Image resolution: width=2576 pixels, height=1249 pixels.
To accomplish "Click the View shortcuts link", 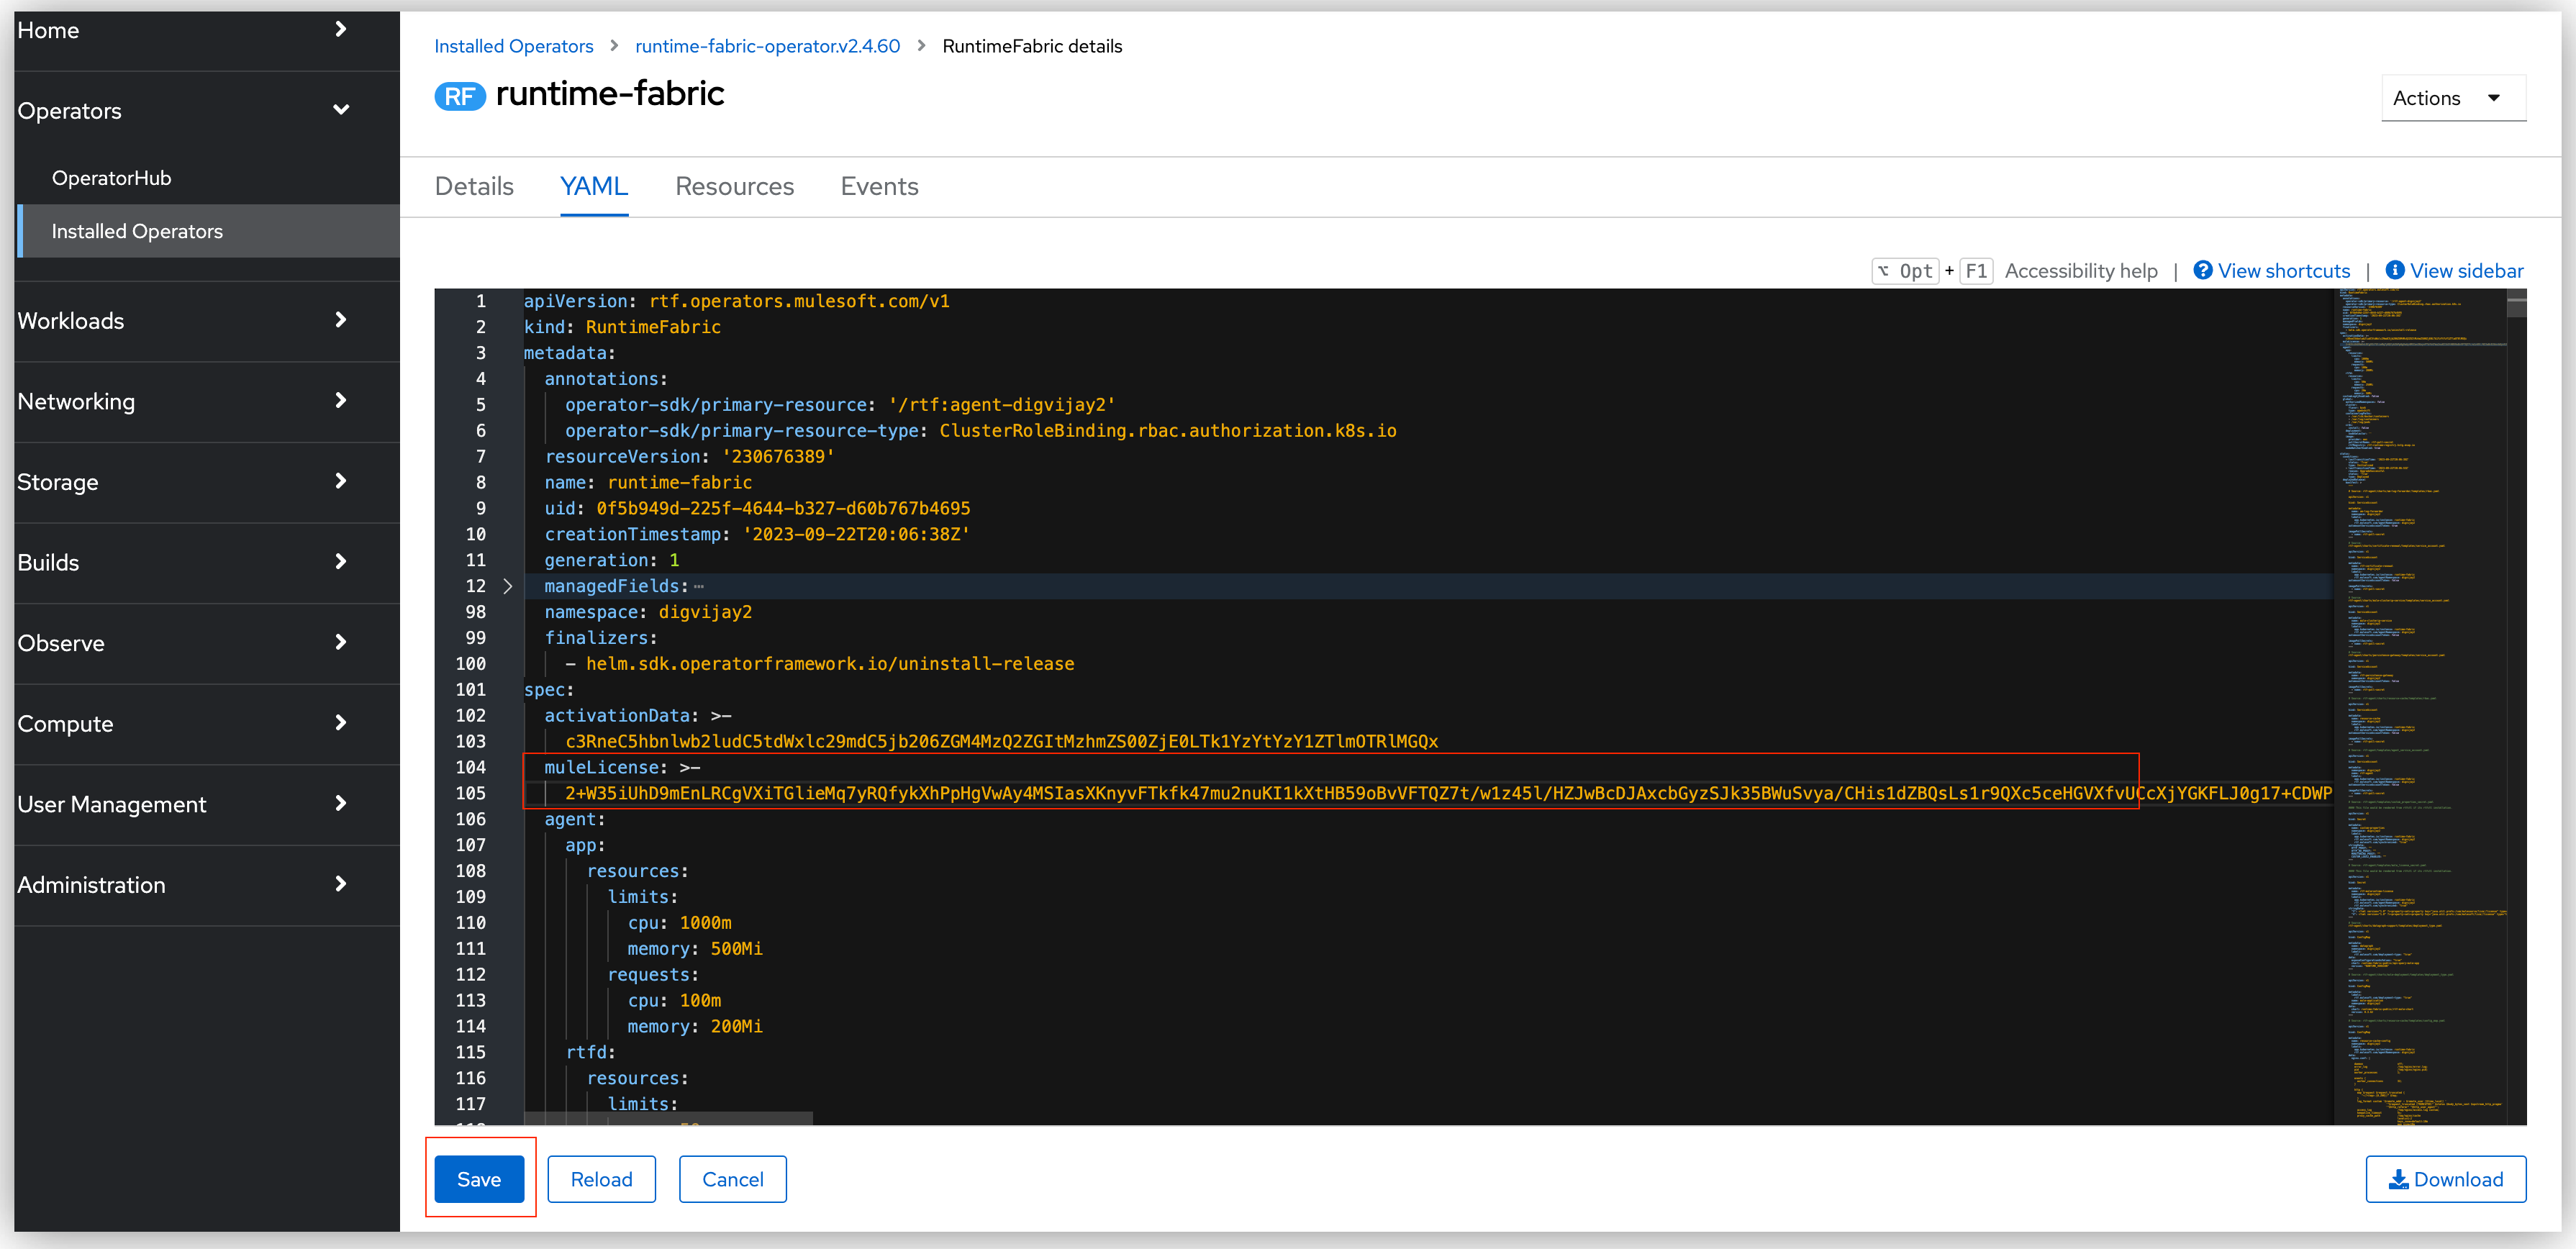I will click(2284, 270).
